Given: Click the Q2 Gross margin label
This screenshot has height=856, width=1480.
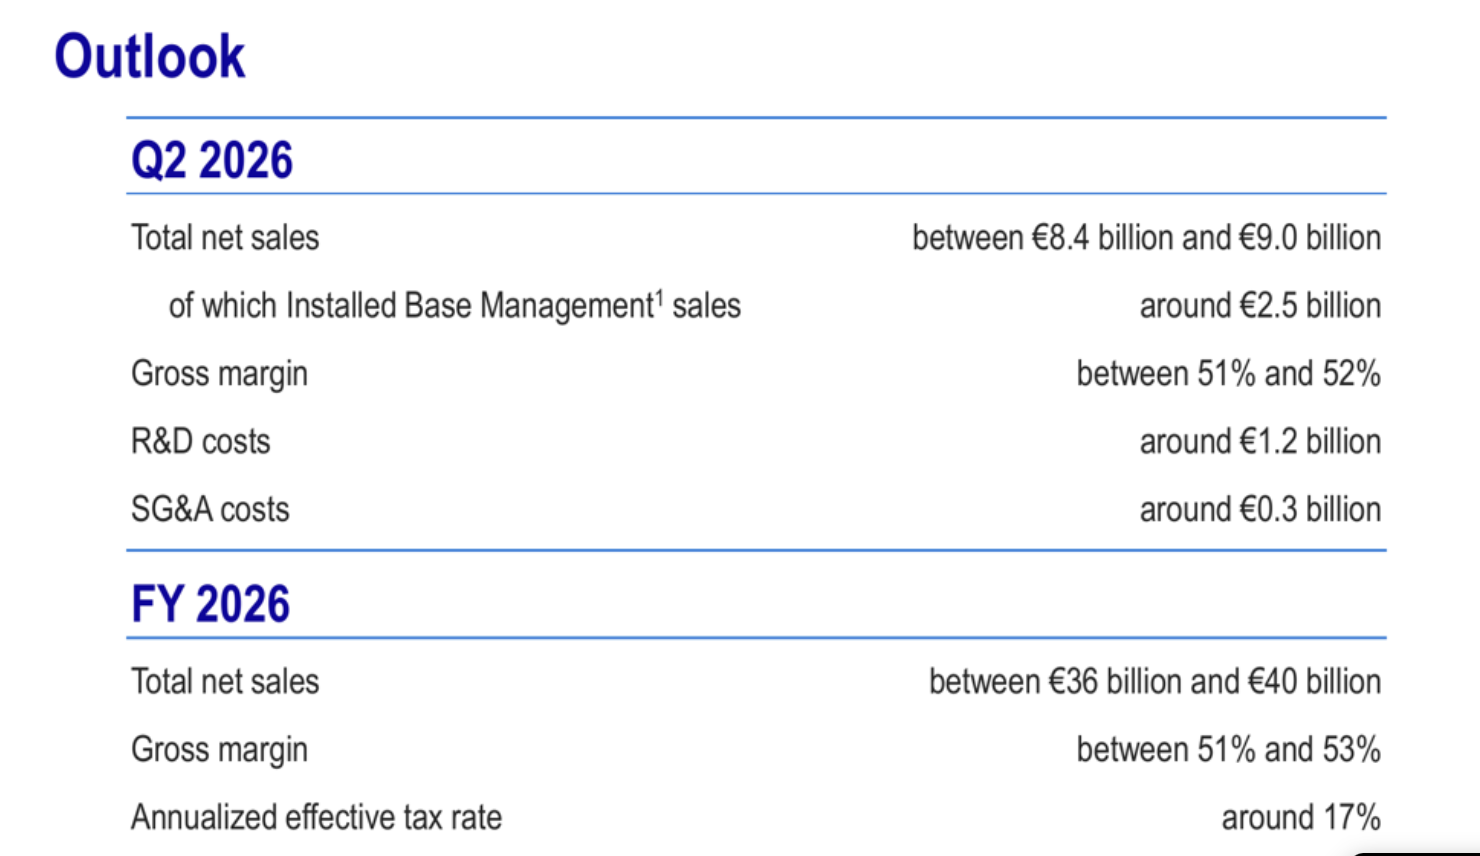Looking at the screenshot, I should (x=219, y=374).
